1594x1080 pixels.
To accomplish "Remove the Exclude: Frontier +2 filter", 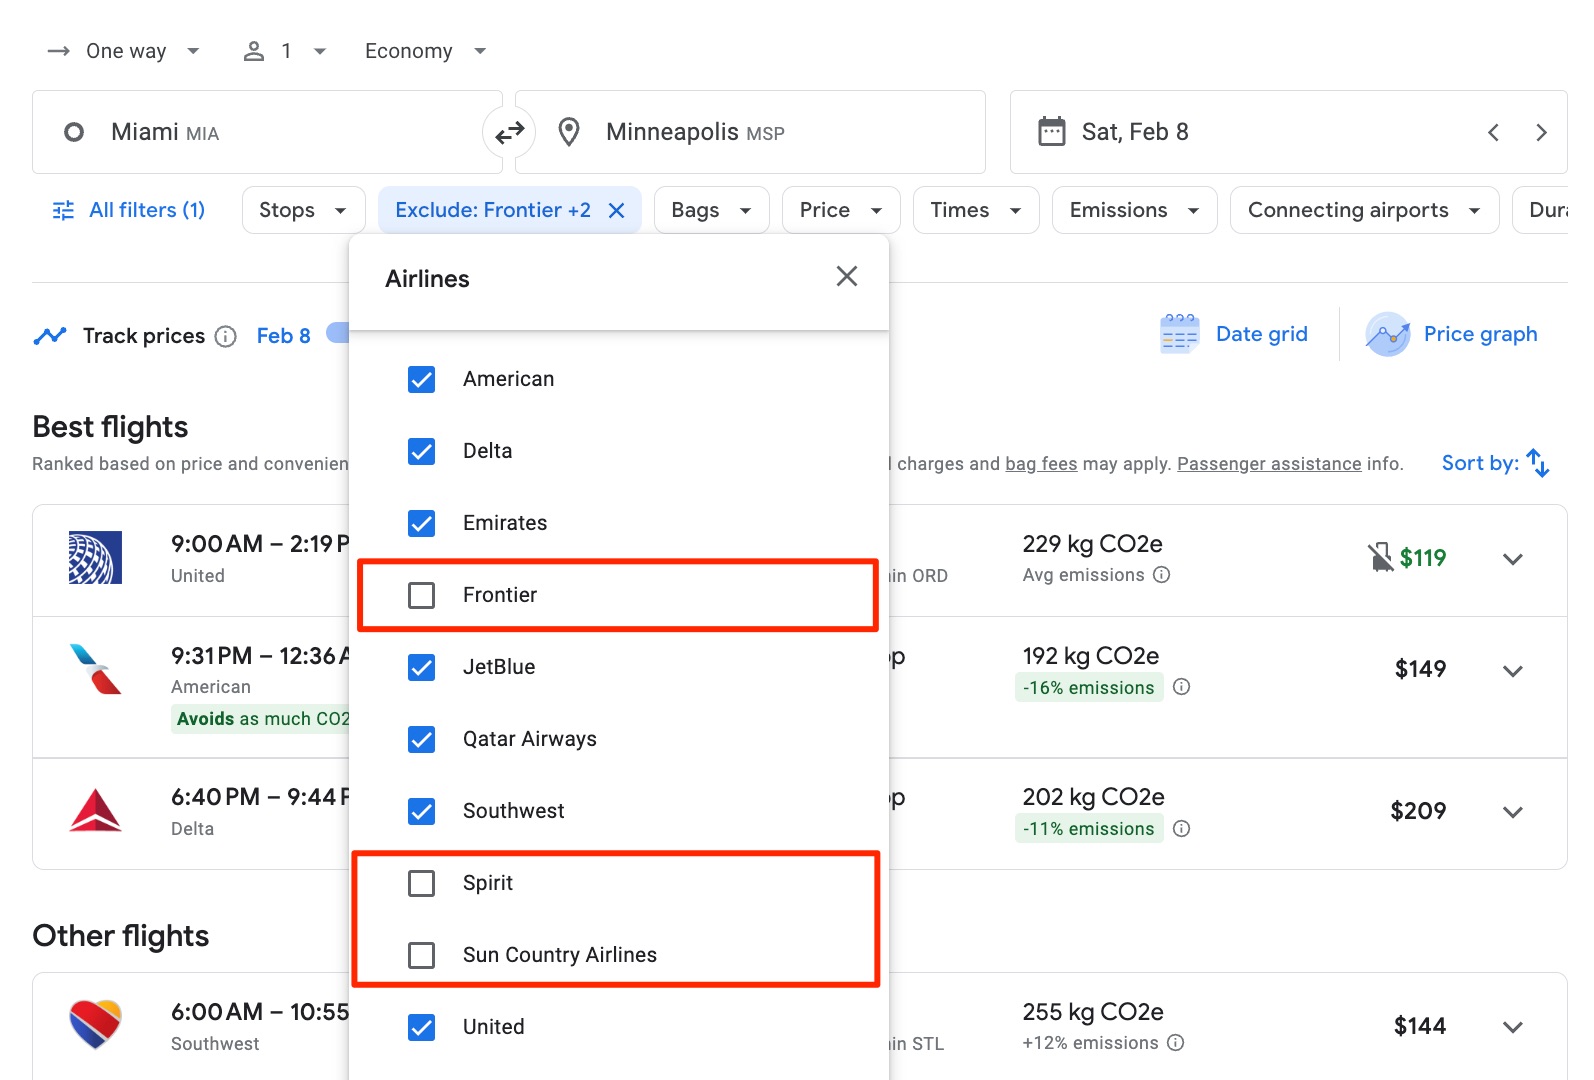I will click(617, 210).
